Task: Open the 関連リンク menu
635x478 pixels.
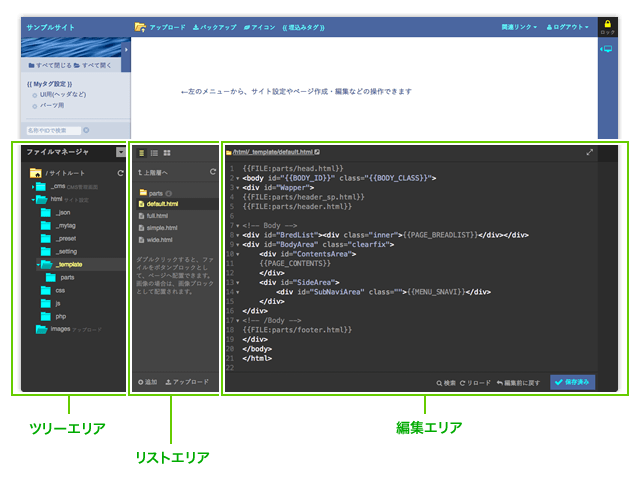Action: coord(519,27)
